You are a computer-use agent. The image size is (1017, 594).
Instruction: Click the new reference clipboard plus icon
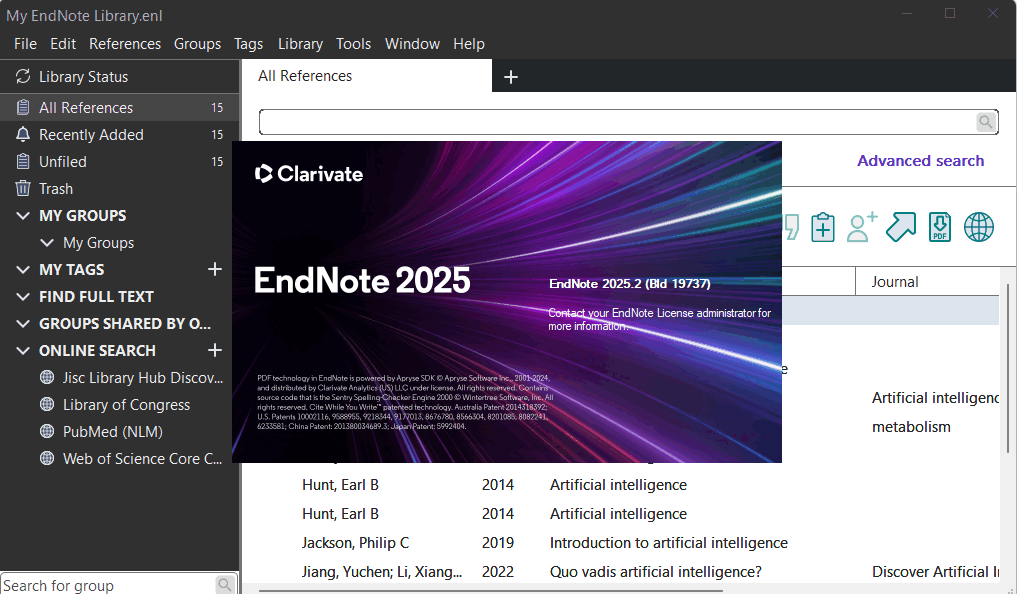tap(822, 228)
